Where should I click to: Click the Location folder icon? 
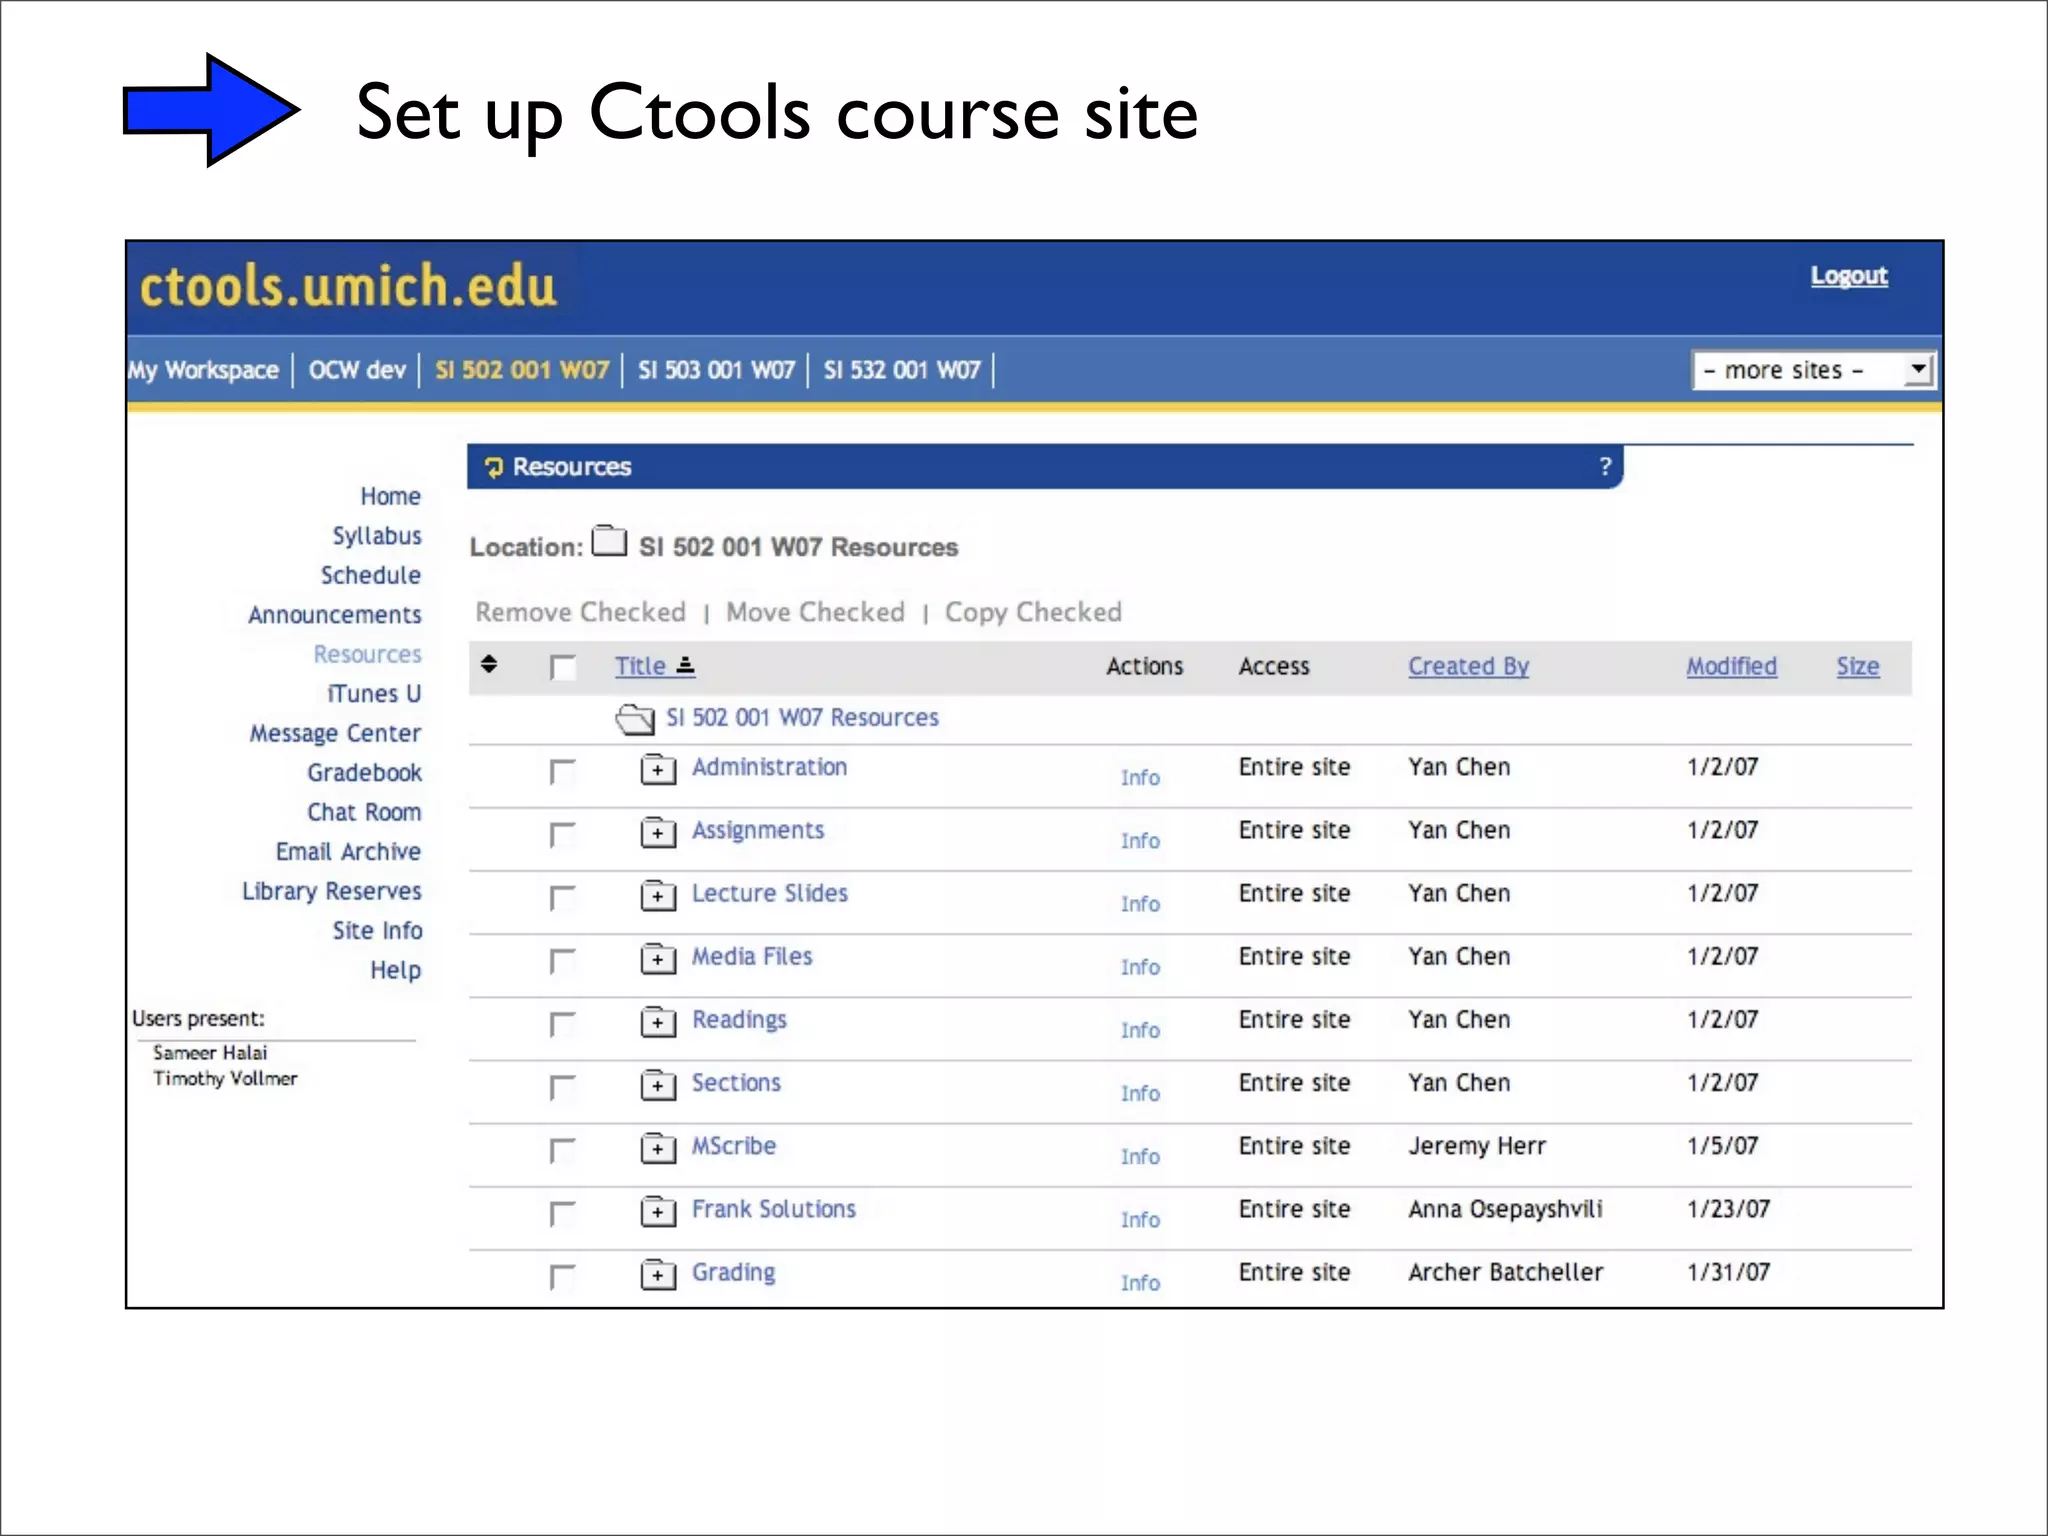pos(609,541)
